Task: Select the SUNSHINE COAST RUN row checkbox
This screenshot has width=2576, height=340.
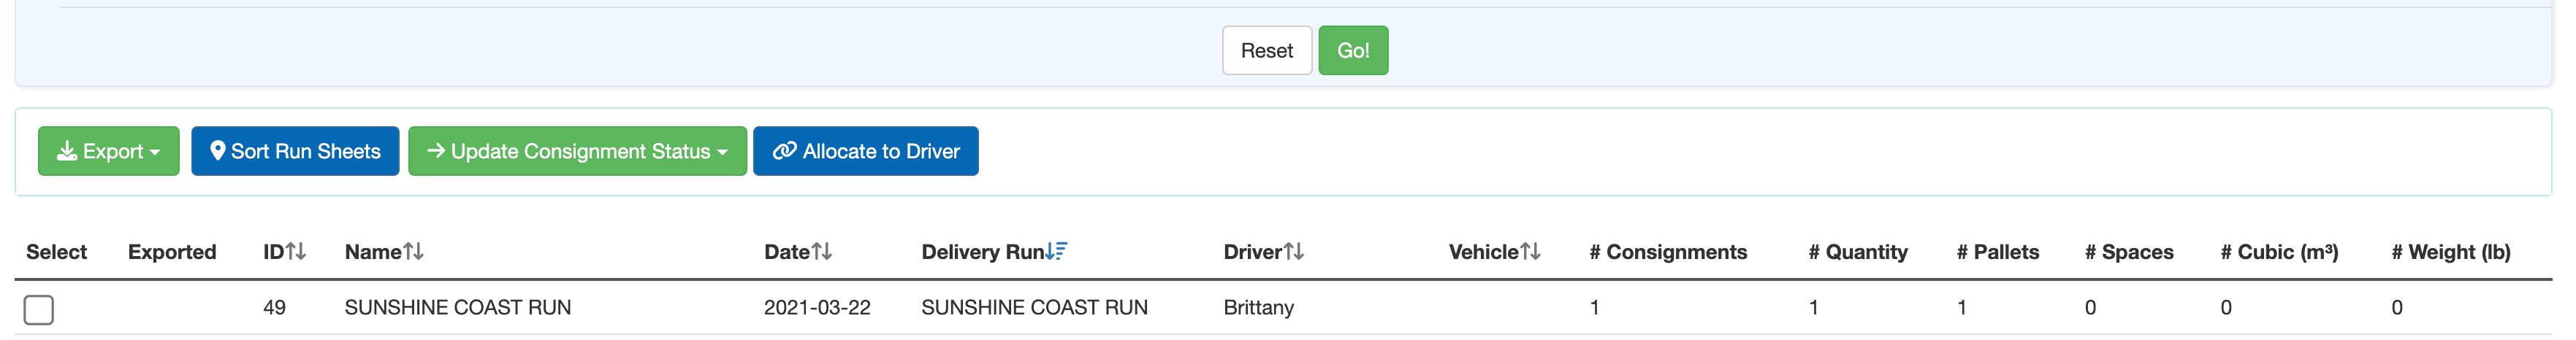Action: click(39, 310)
